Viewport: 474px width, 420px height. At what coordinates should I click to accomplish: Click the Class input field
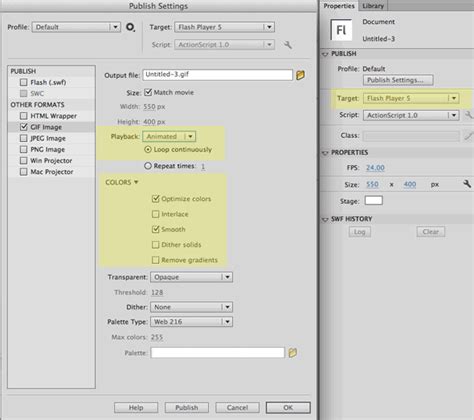[x=411, y=136]
